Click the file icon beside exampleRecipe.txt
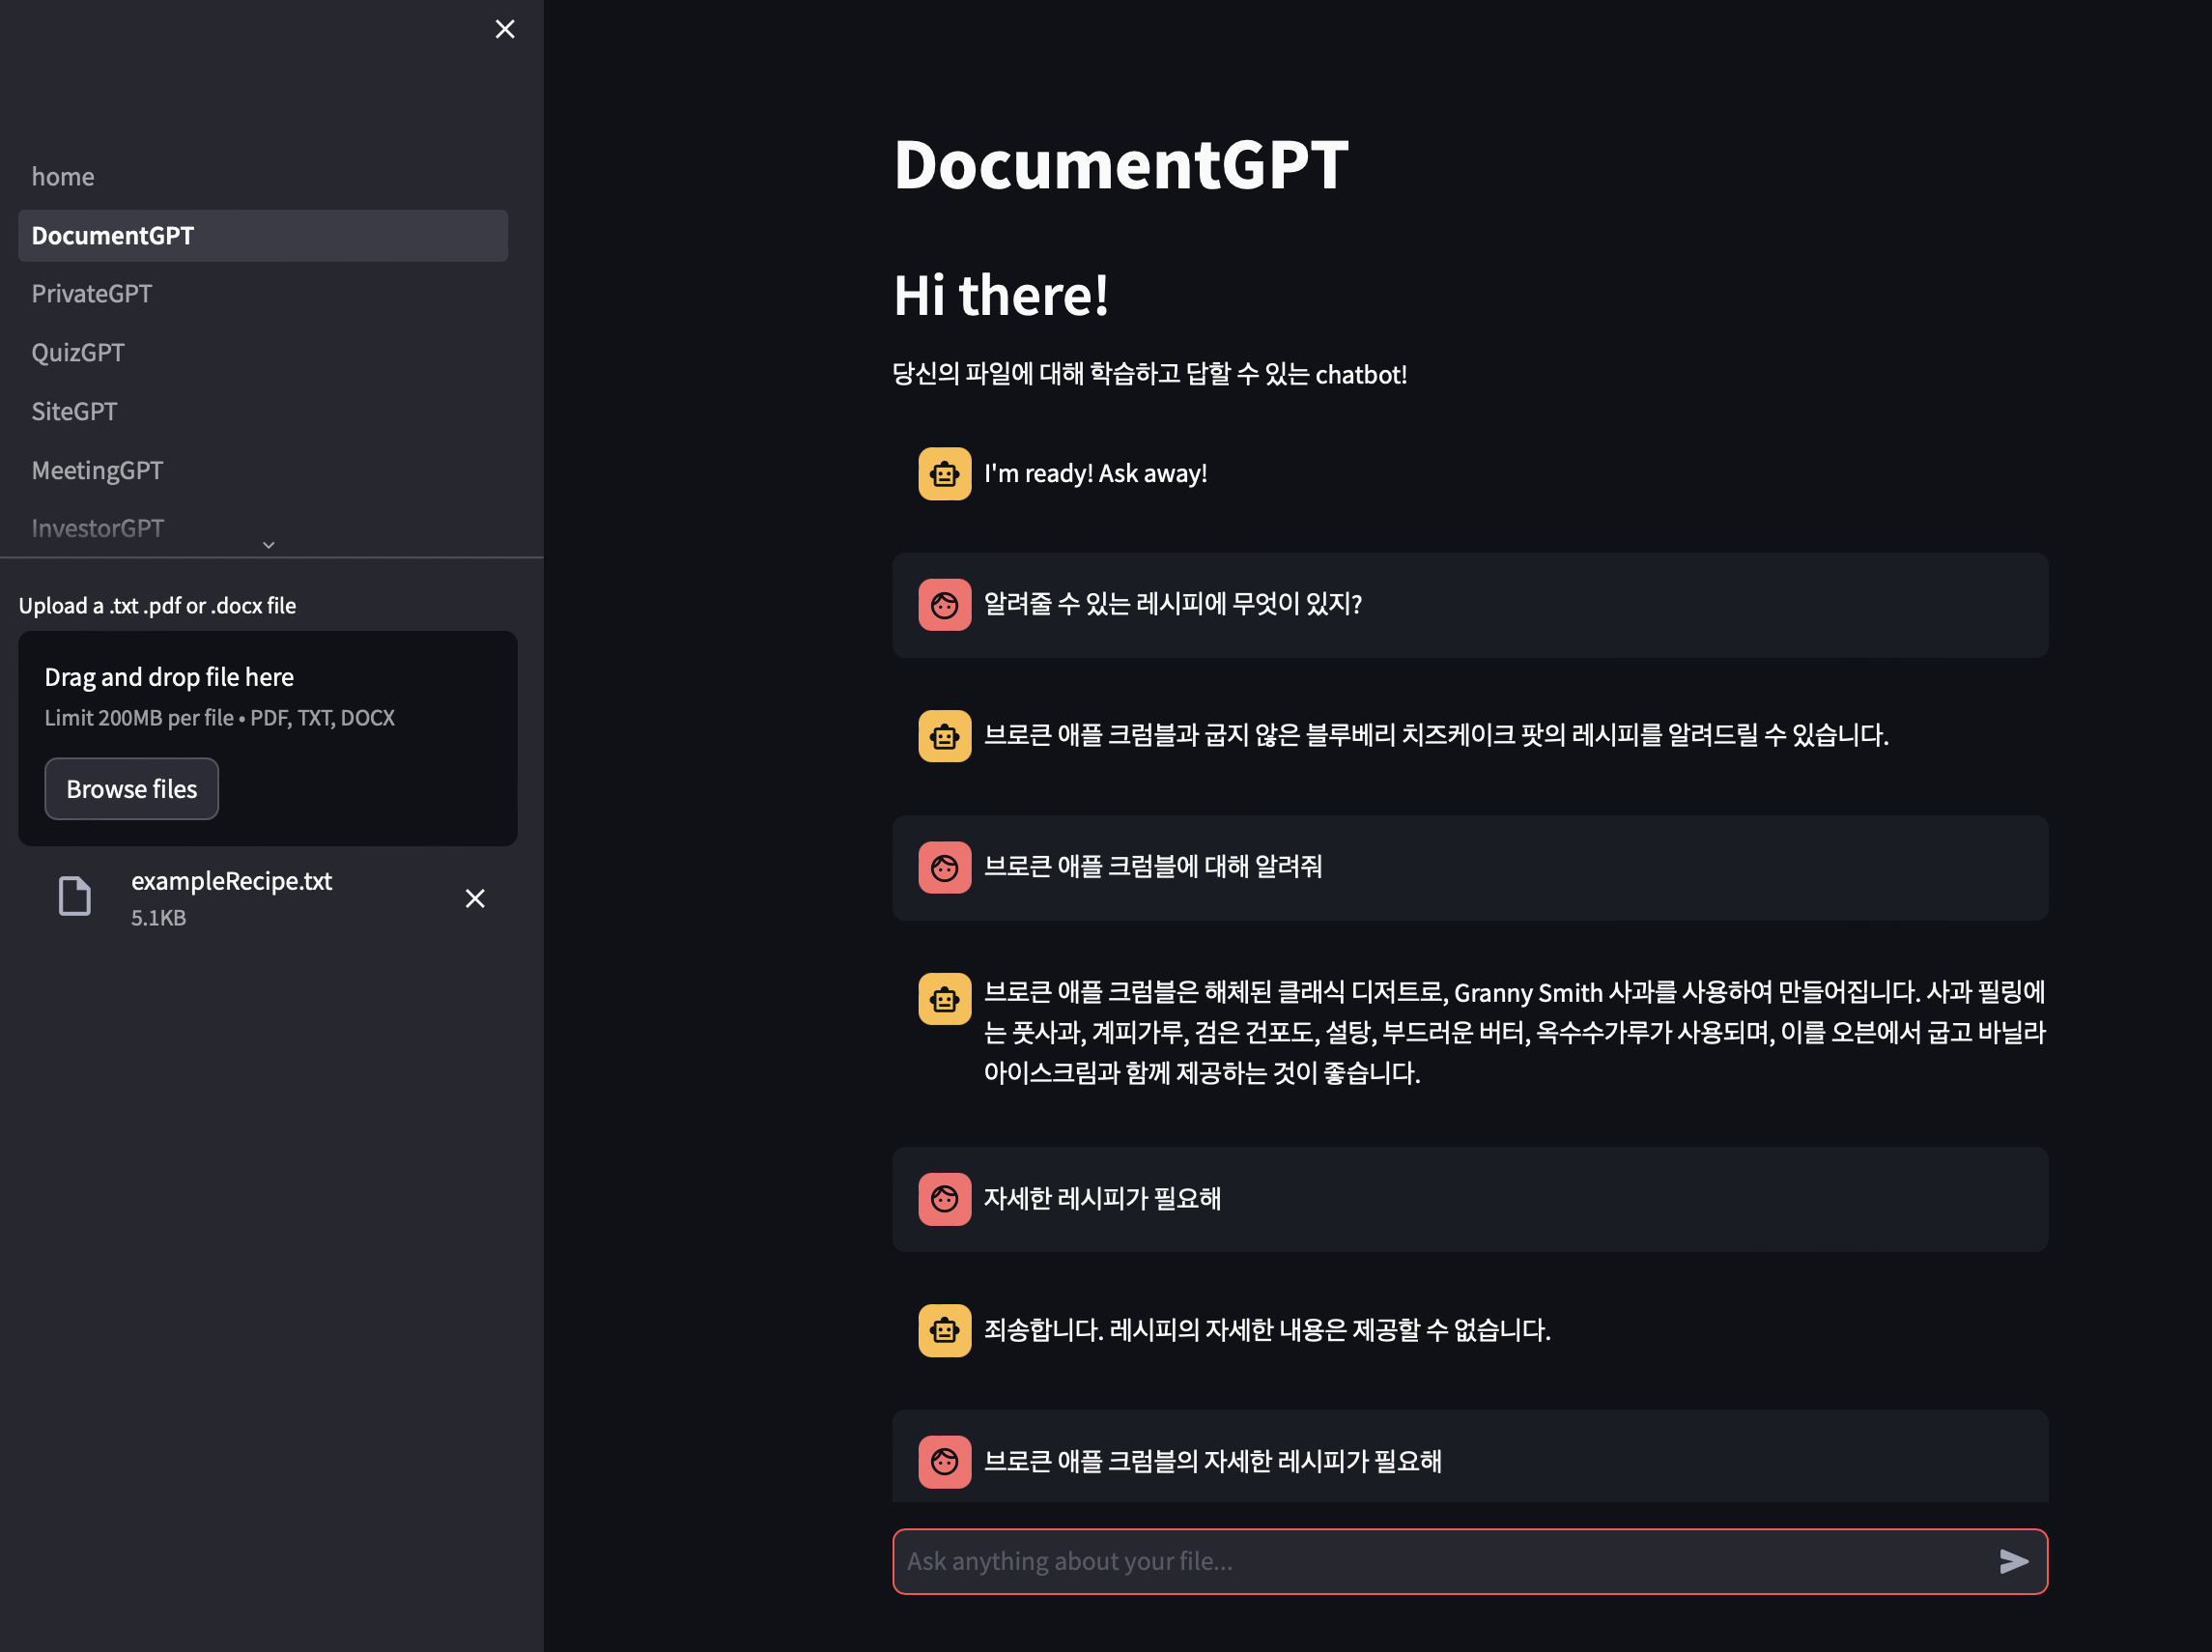This screenshot has height=1652, width=2212. [75, 896]
